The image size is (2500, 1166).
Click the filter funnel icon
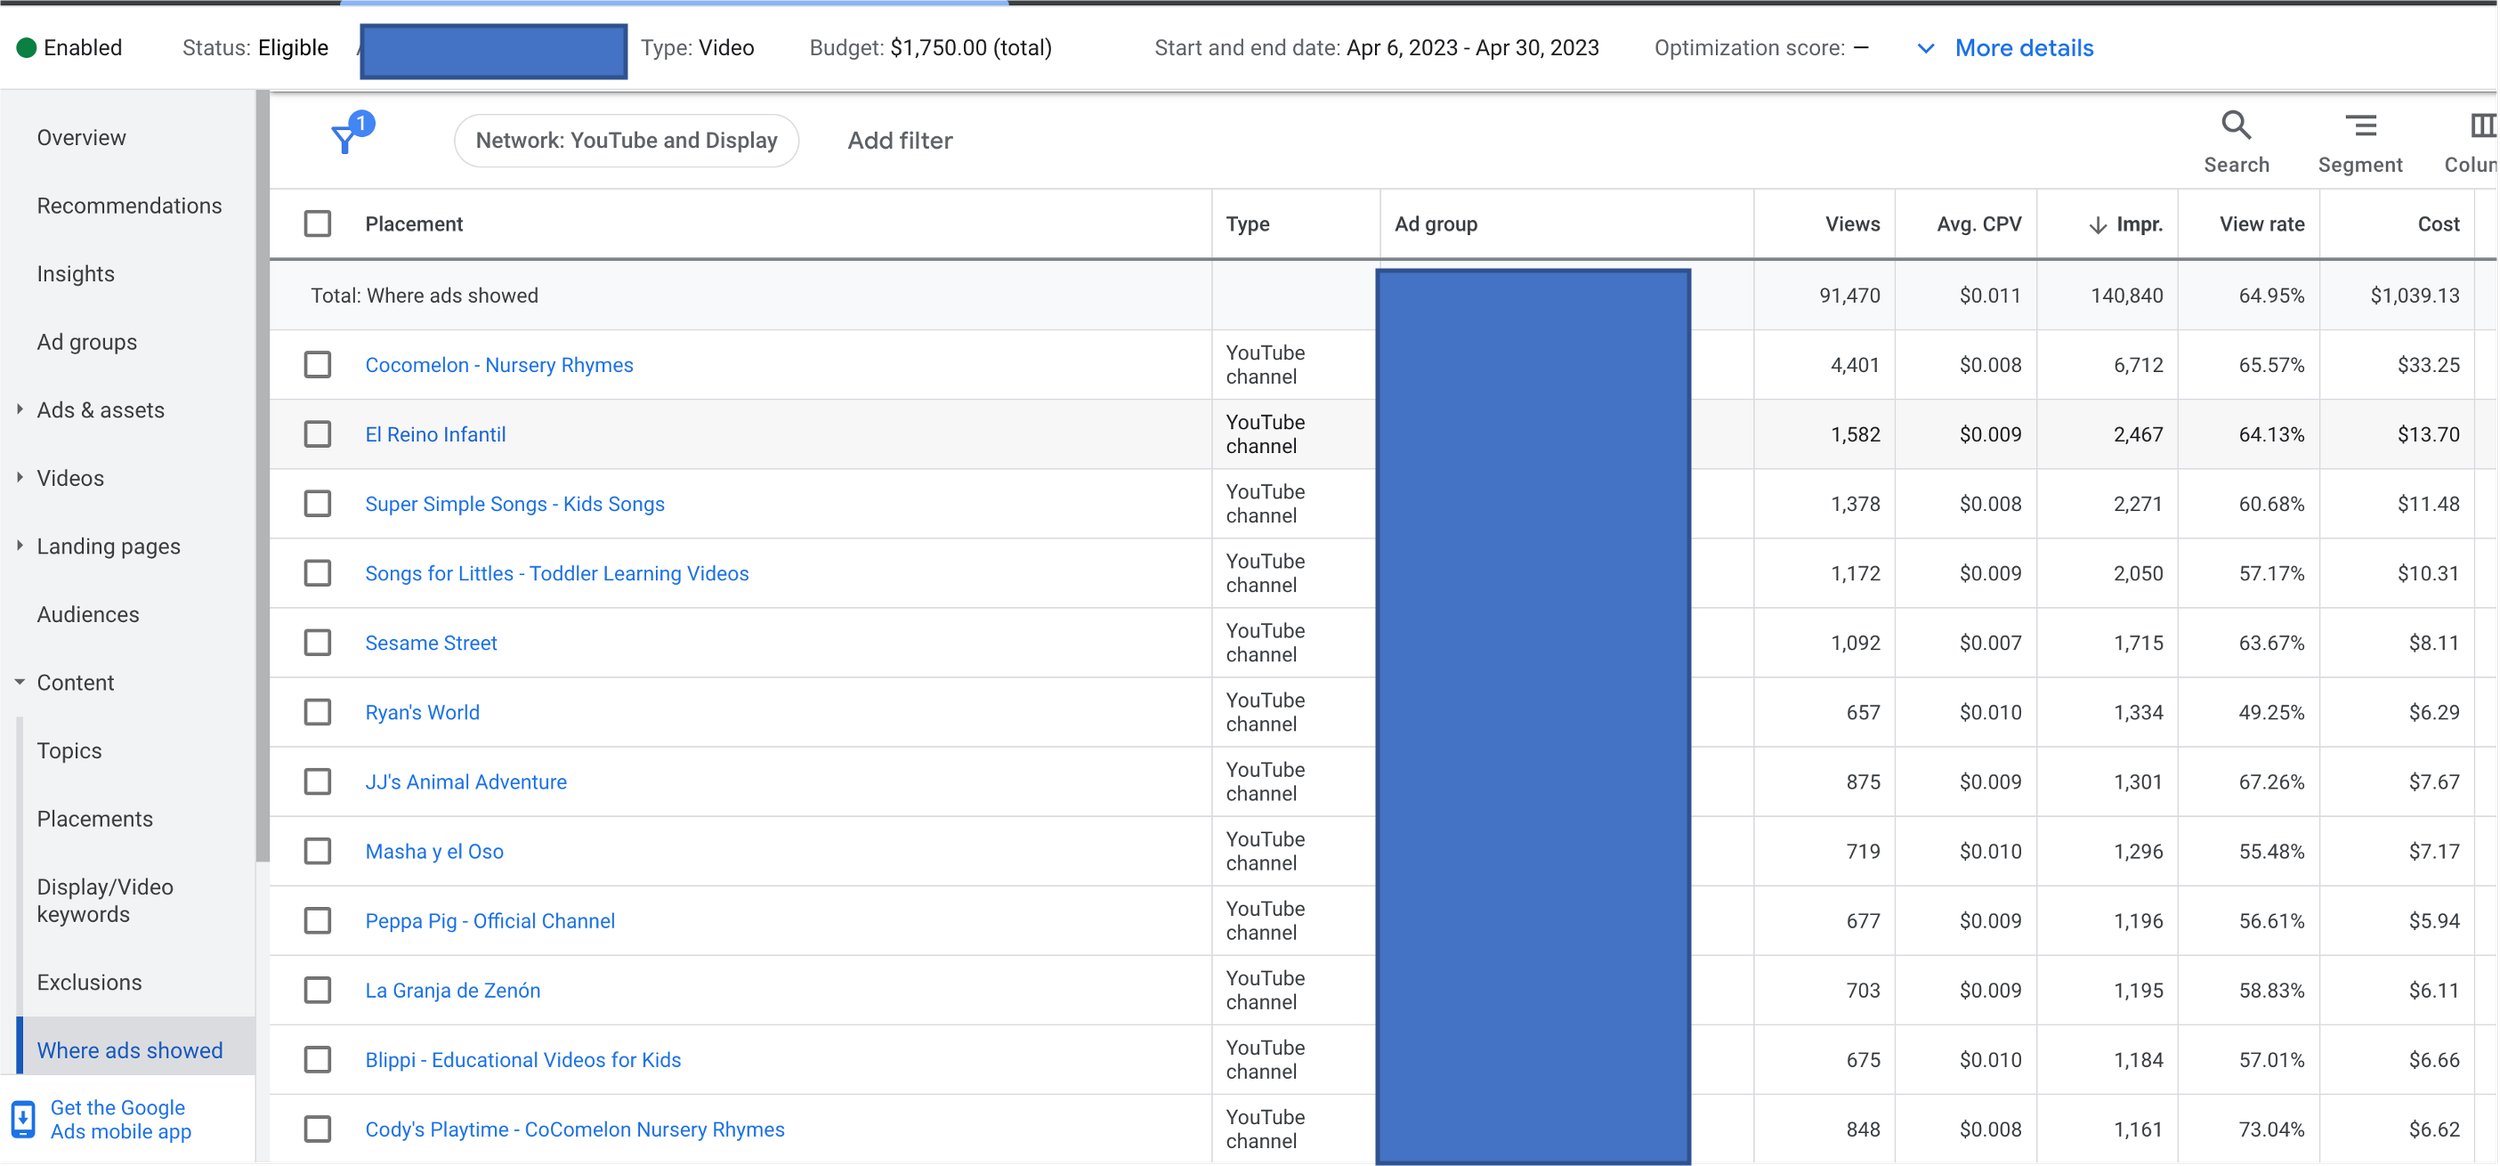point(345,140)
